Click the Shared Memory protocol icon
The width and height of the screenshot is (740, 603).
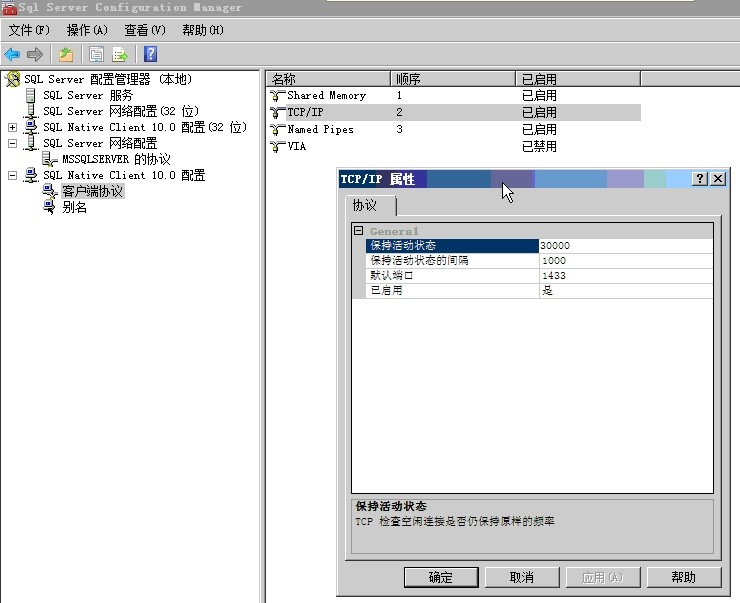(x=278, y=96)
